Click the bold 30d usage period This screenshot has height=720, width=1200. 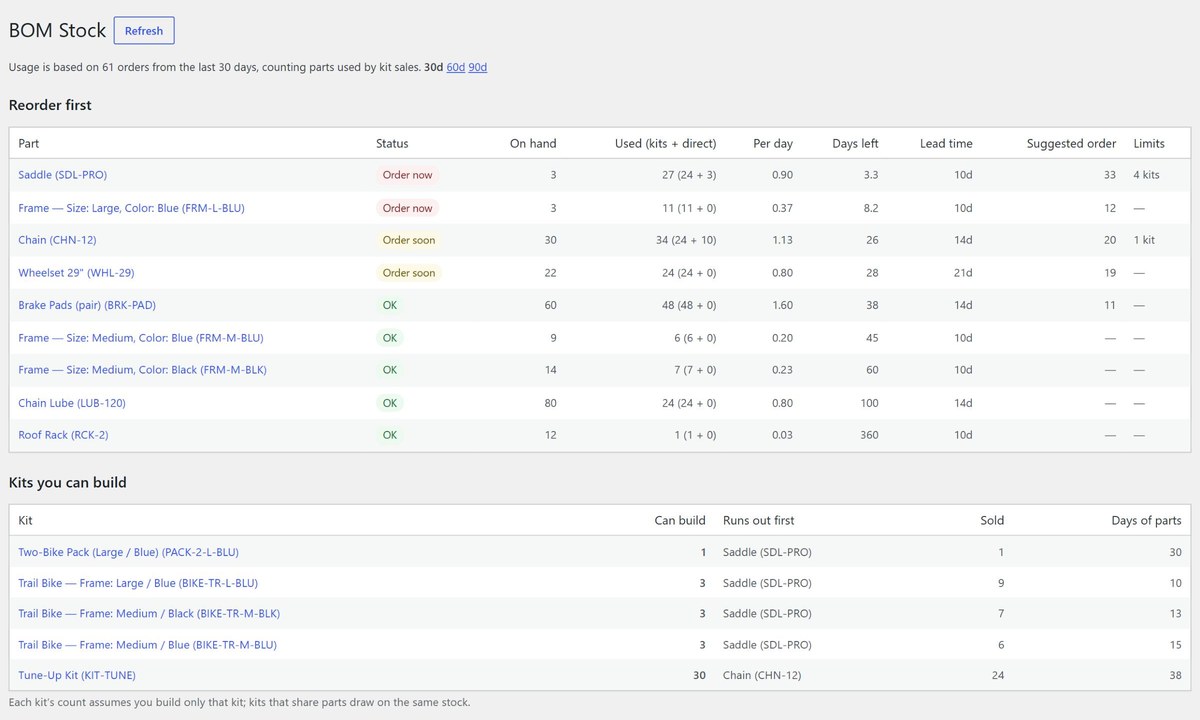433,67
